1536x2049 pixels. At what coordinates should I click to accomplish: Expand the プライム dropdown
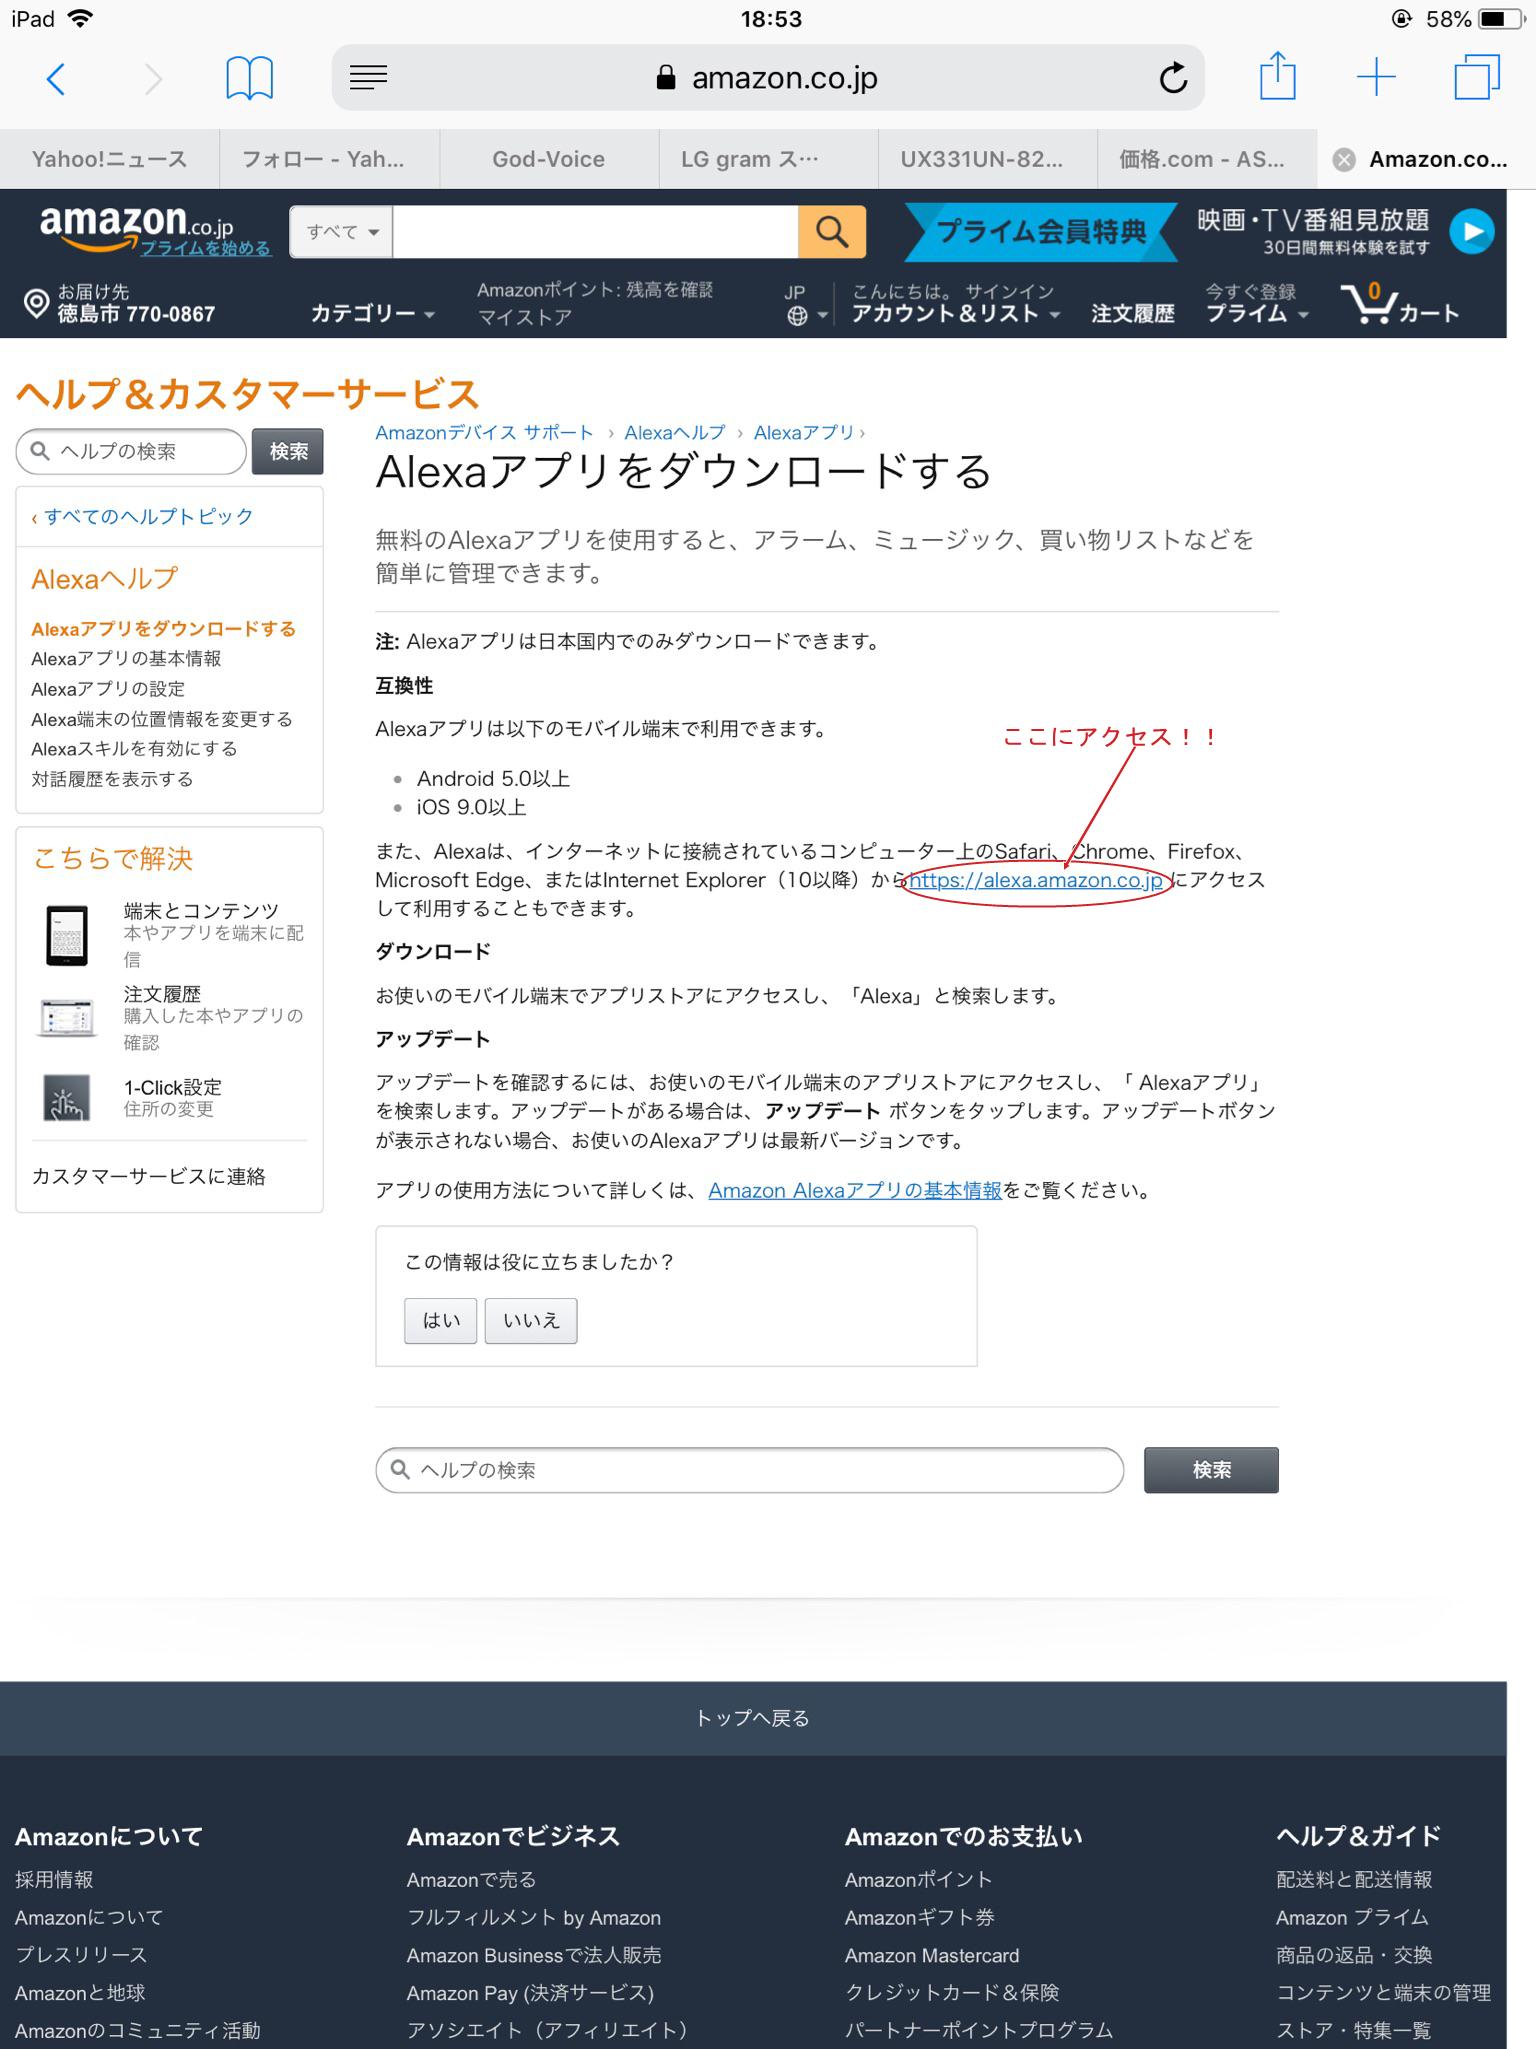point(1257,313)
